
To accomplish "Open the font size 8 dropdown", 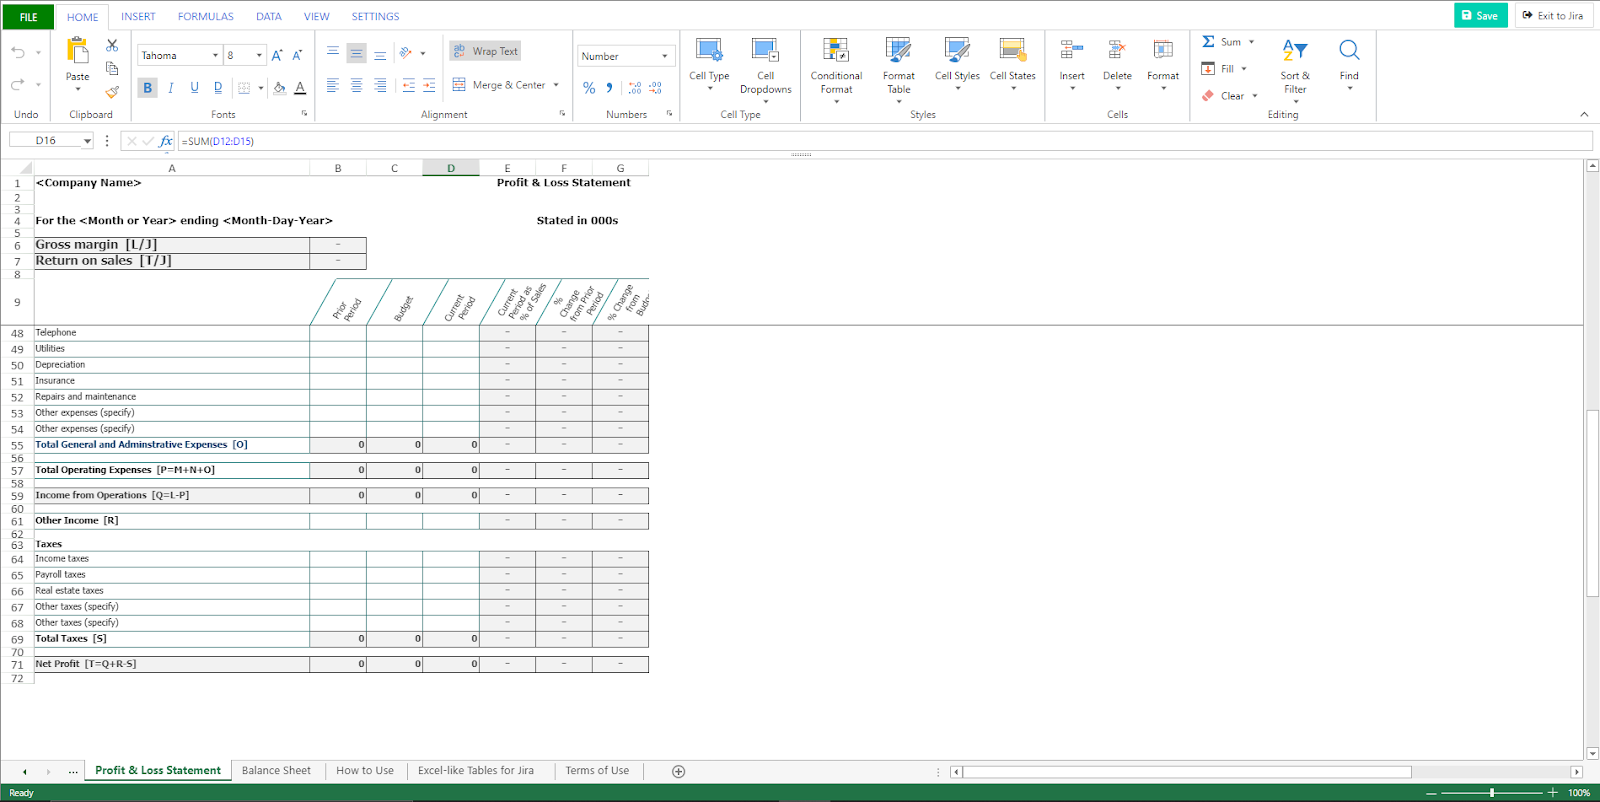I will point(259,56).
